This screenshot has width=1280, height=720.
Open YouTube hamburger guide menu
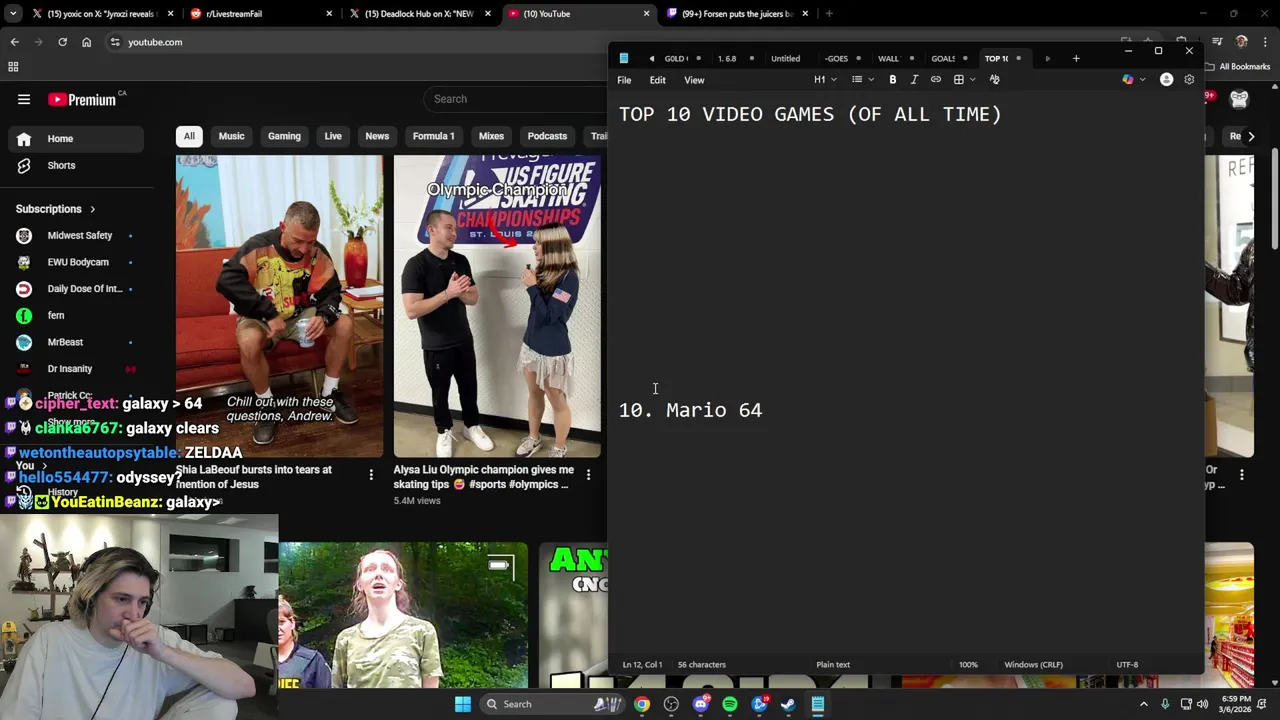(24, 99)
